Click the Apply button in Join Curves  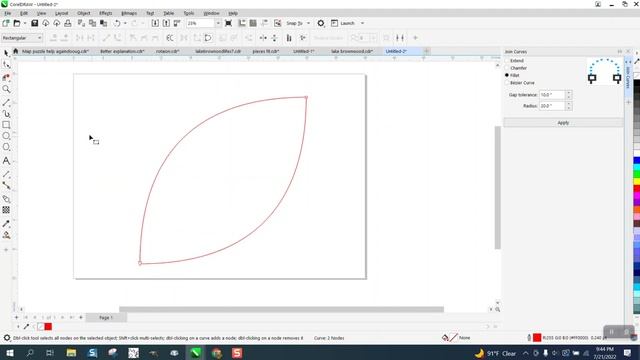click(563, 123)
